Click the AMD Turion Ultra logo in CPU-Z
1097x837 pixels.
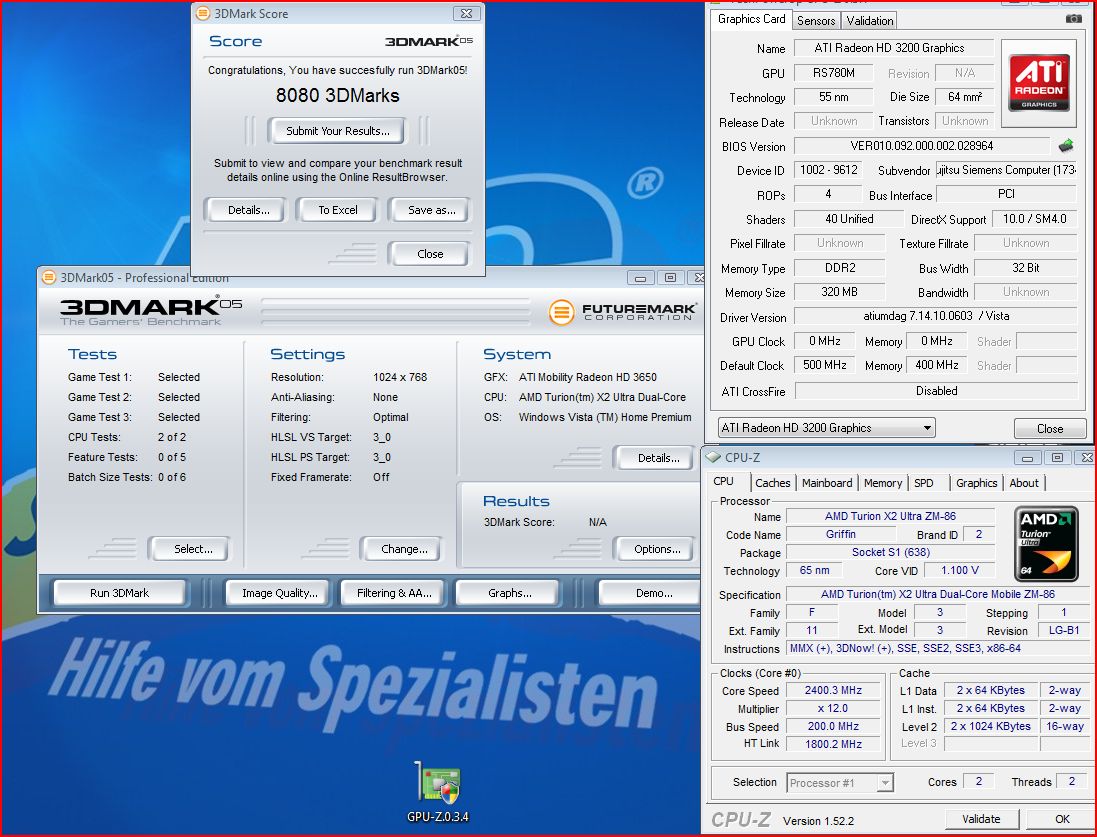tap(1046, 543)
